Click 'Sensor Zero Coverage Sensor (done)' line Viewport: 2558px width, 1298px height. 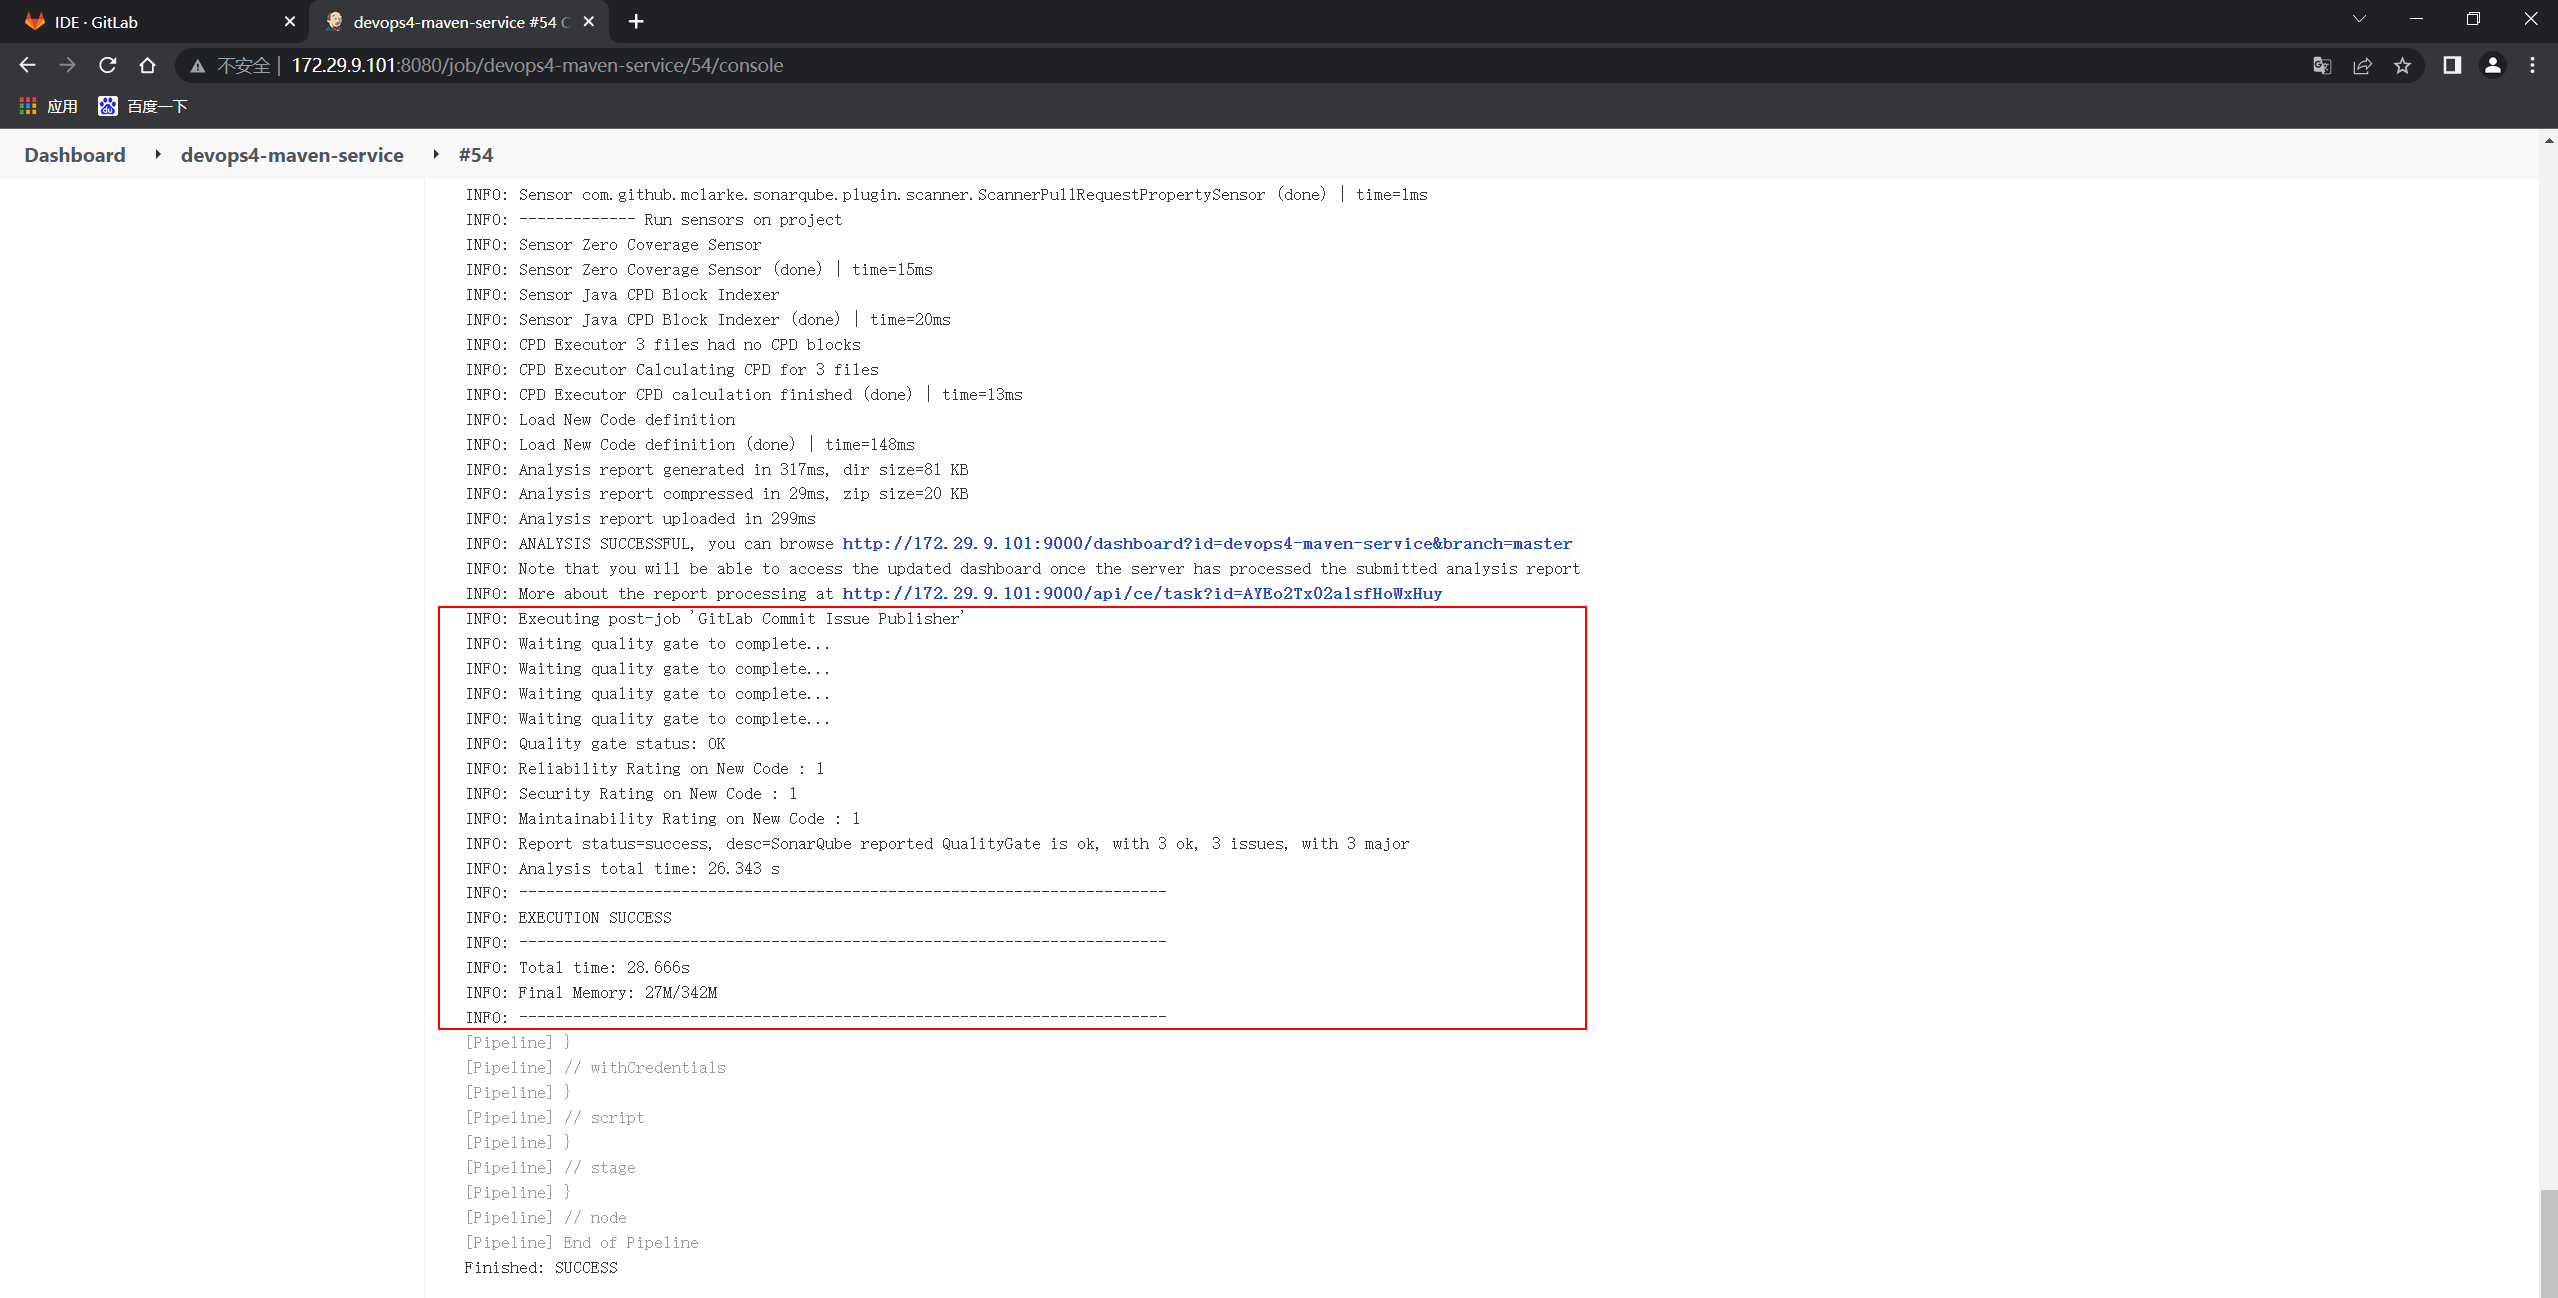coord(699,270)
